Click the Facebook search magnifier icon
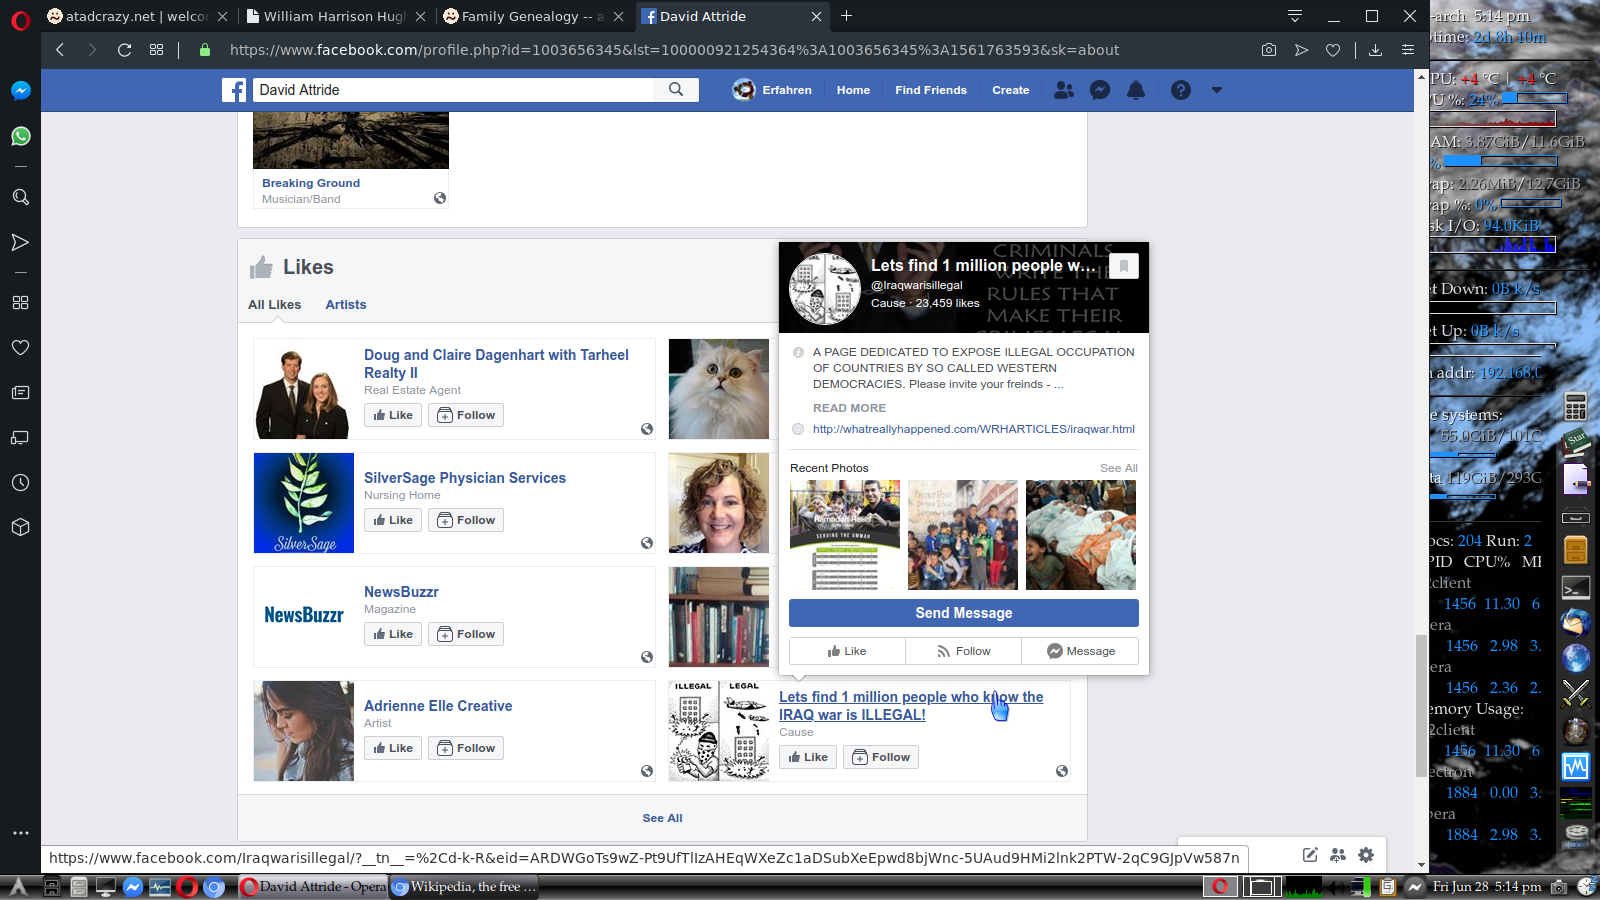The height and width of the screenshot is (900, 1600). (676, 90)
